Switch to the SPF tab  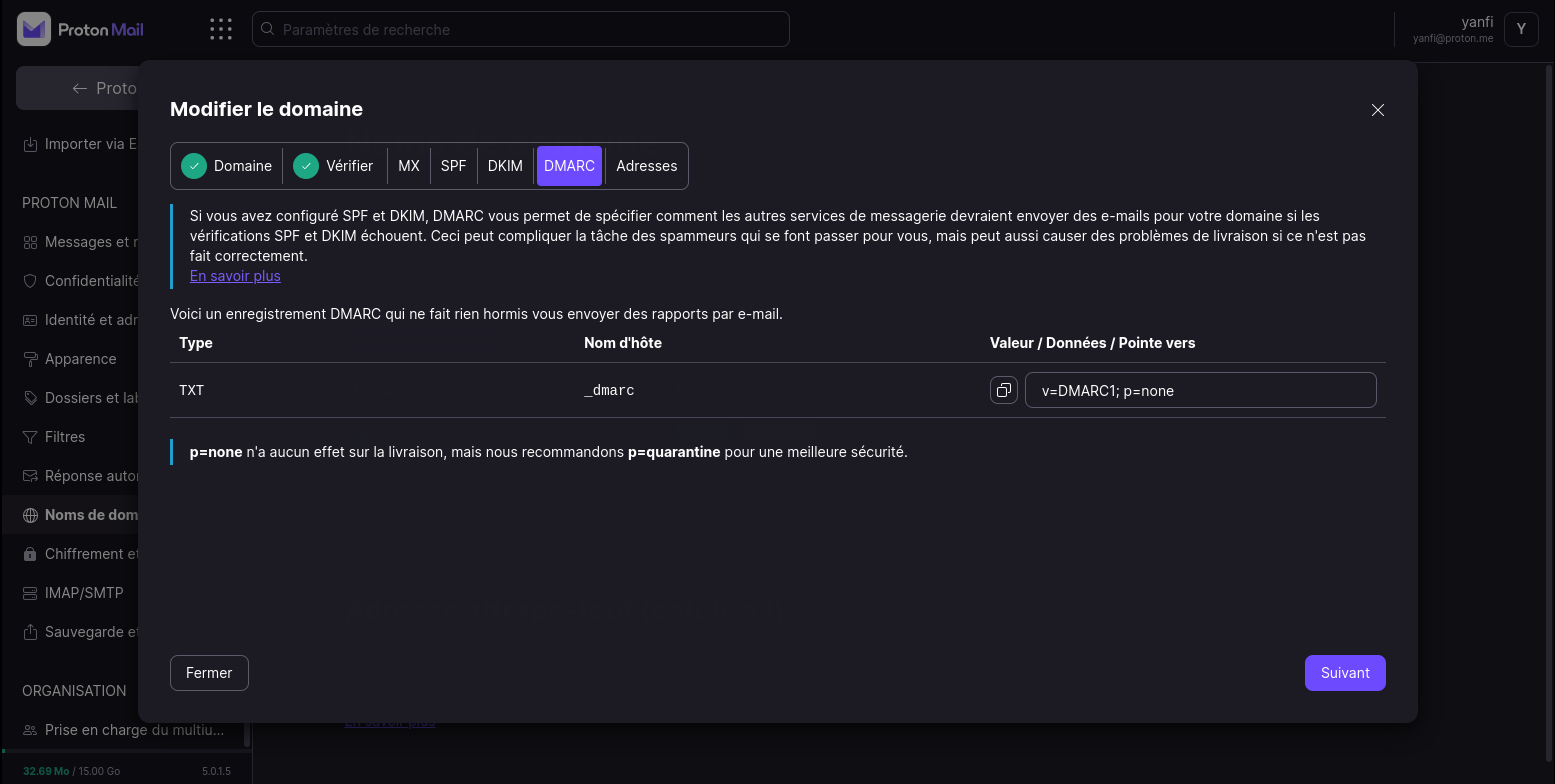click(x=453, y=166)
